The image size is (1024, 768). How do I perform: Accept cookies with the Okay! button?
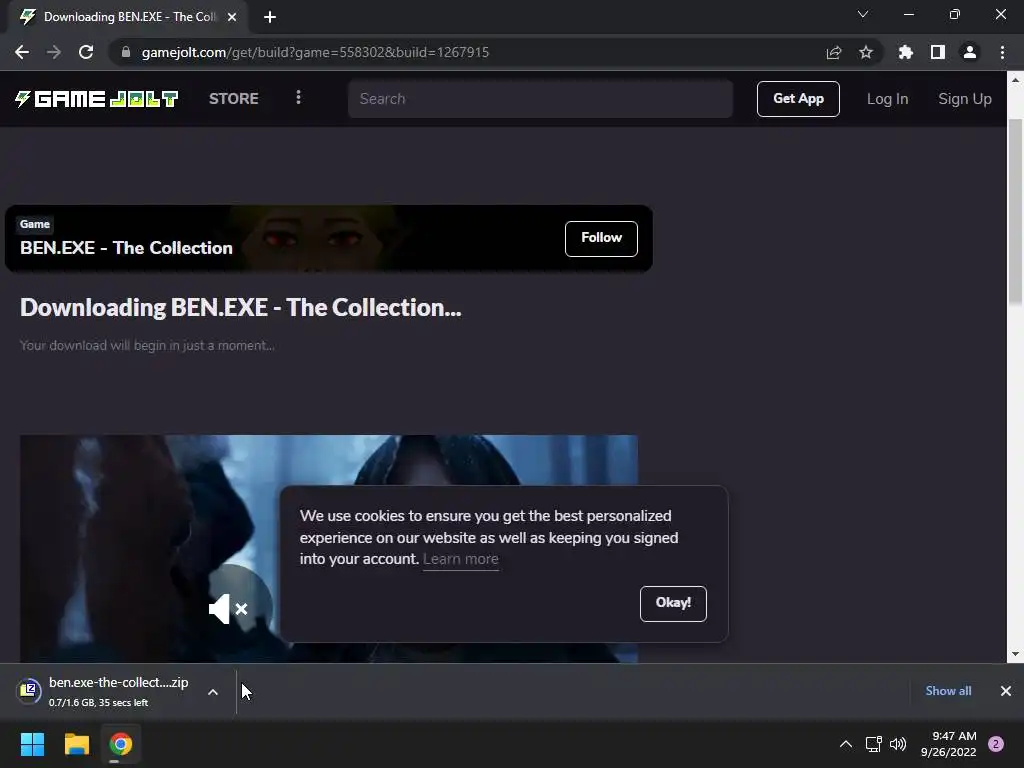(x=673, y=603)
